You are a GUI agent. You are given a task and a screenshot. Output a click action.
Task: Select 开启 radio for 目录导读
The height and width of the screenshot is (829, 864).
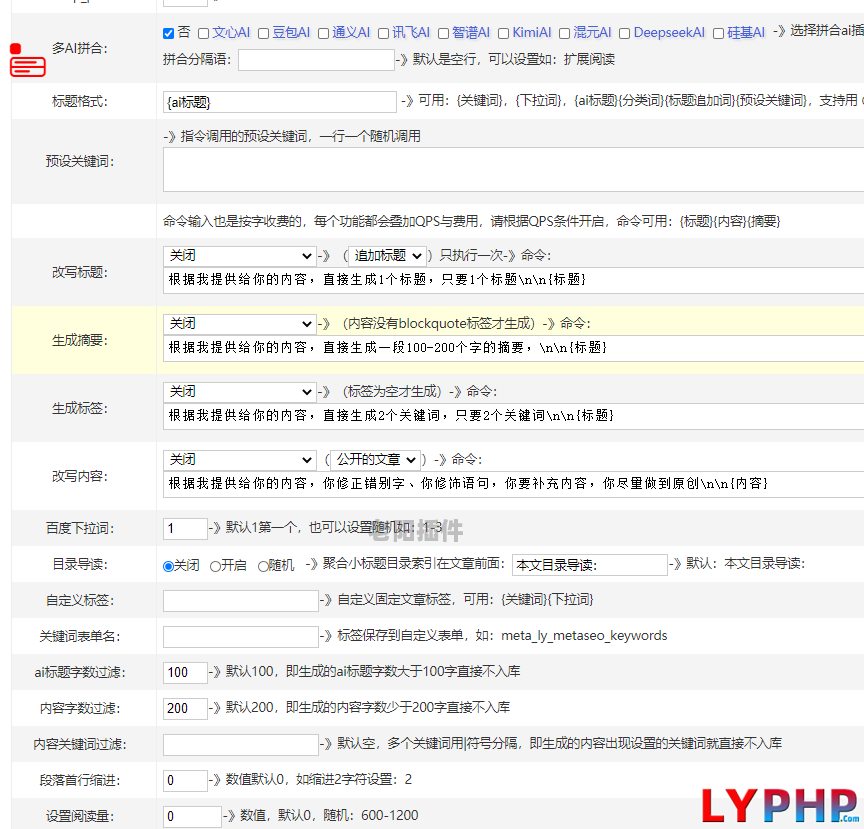point(215,566)
